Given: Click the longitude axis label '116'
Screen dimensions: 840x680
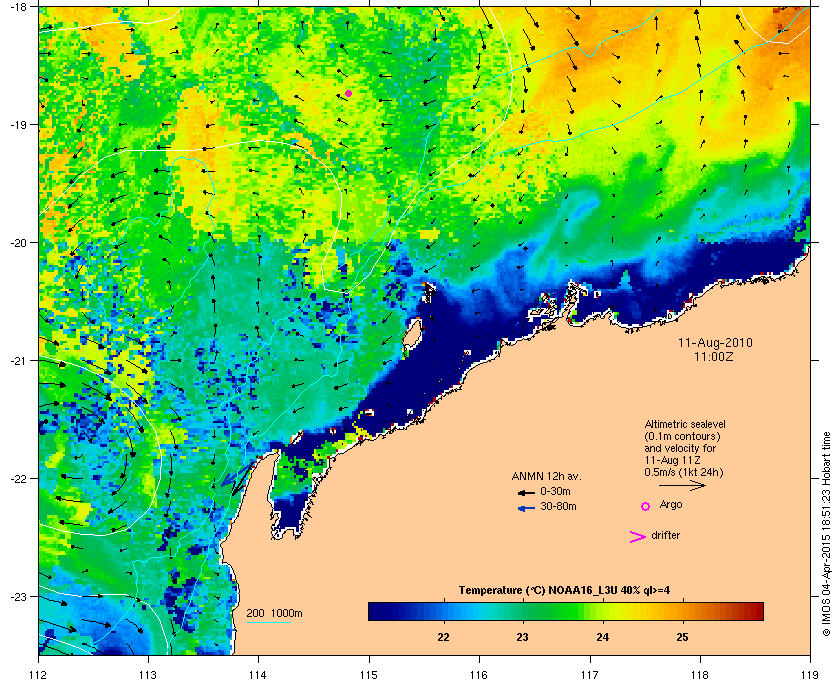Looking at the screenshot, I should (479, 674).
